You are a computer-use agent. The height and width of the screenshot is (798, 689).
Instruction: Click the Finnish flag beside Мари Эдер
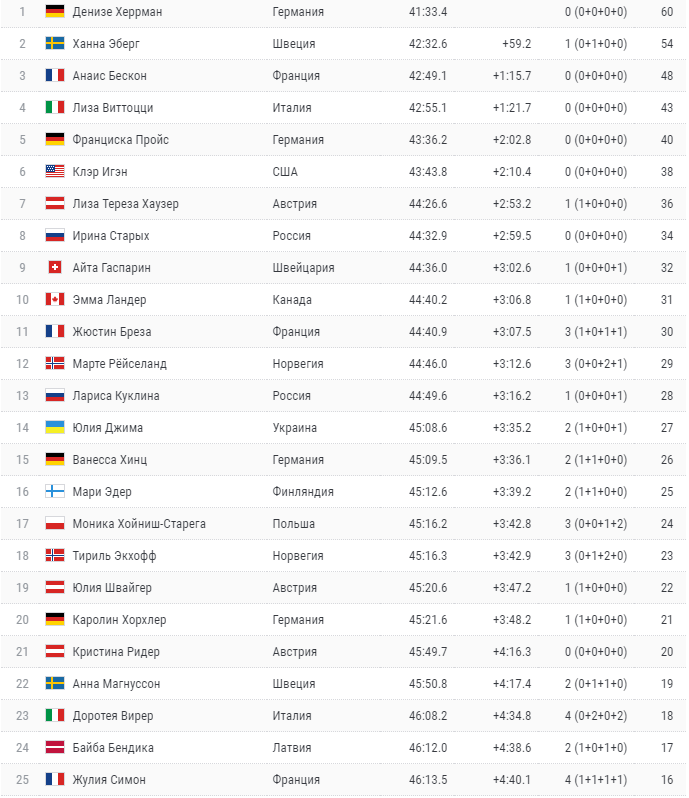(x=55, y=492)
